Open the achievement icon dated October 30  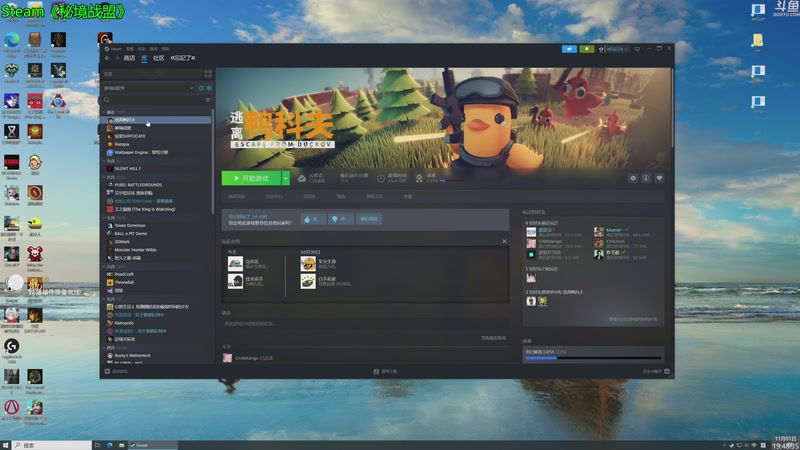[x=308, y=264]
